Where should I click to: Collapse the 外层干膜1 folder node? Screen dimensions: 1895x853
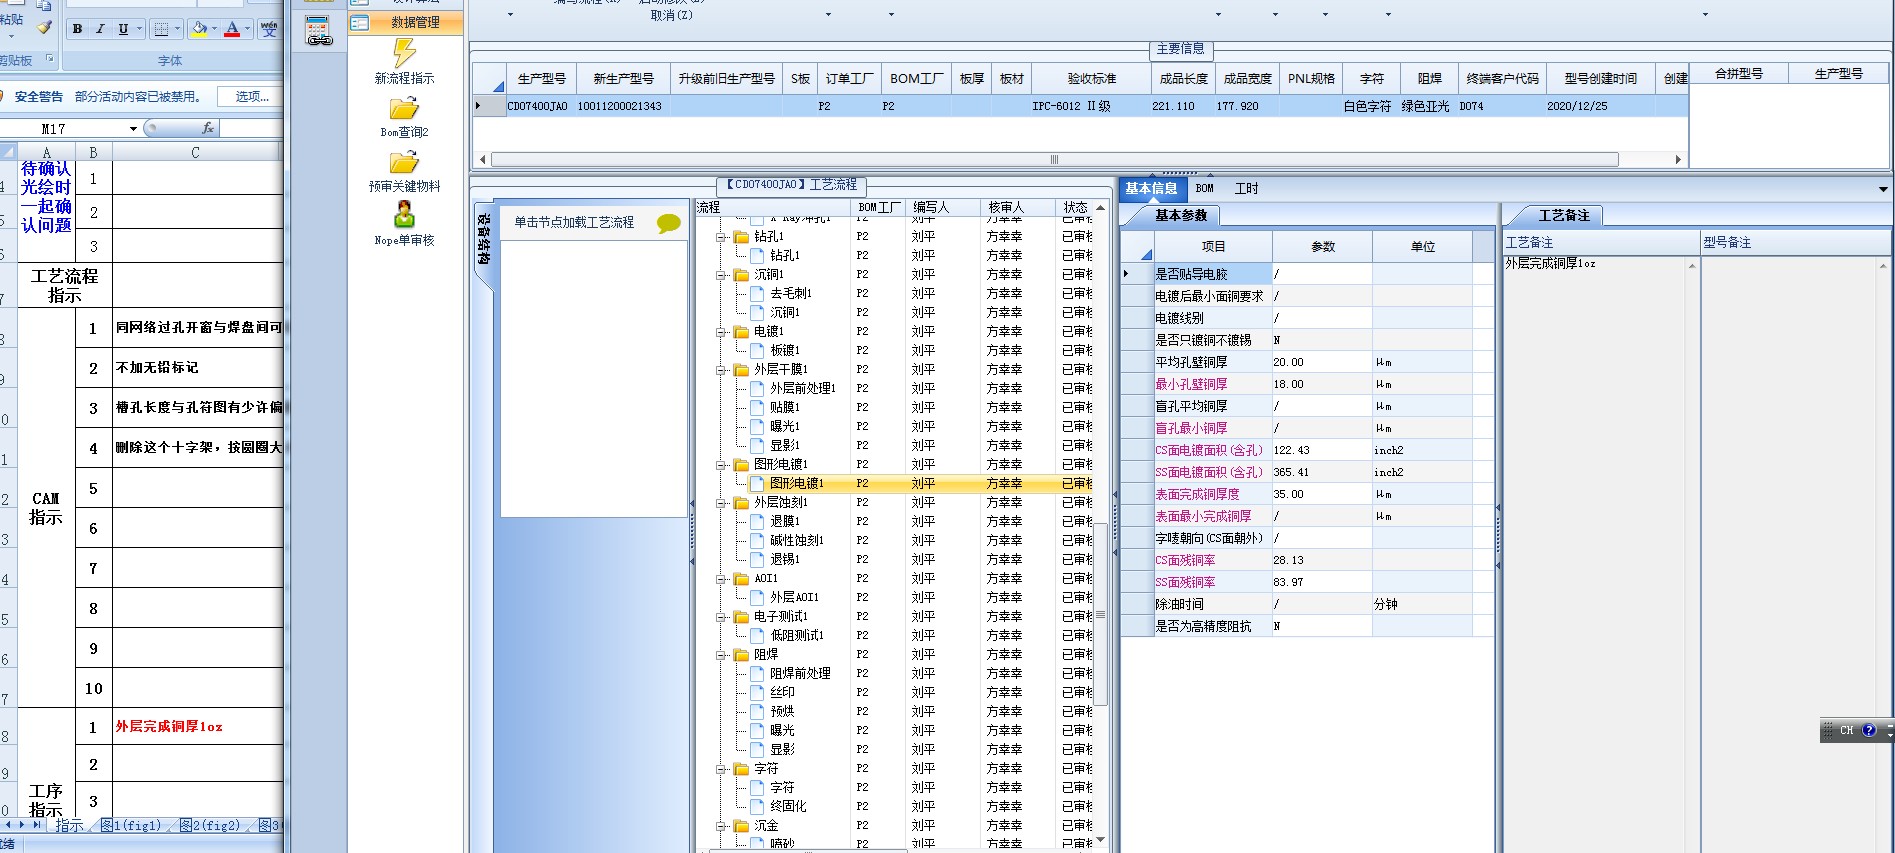point(721,370)
